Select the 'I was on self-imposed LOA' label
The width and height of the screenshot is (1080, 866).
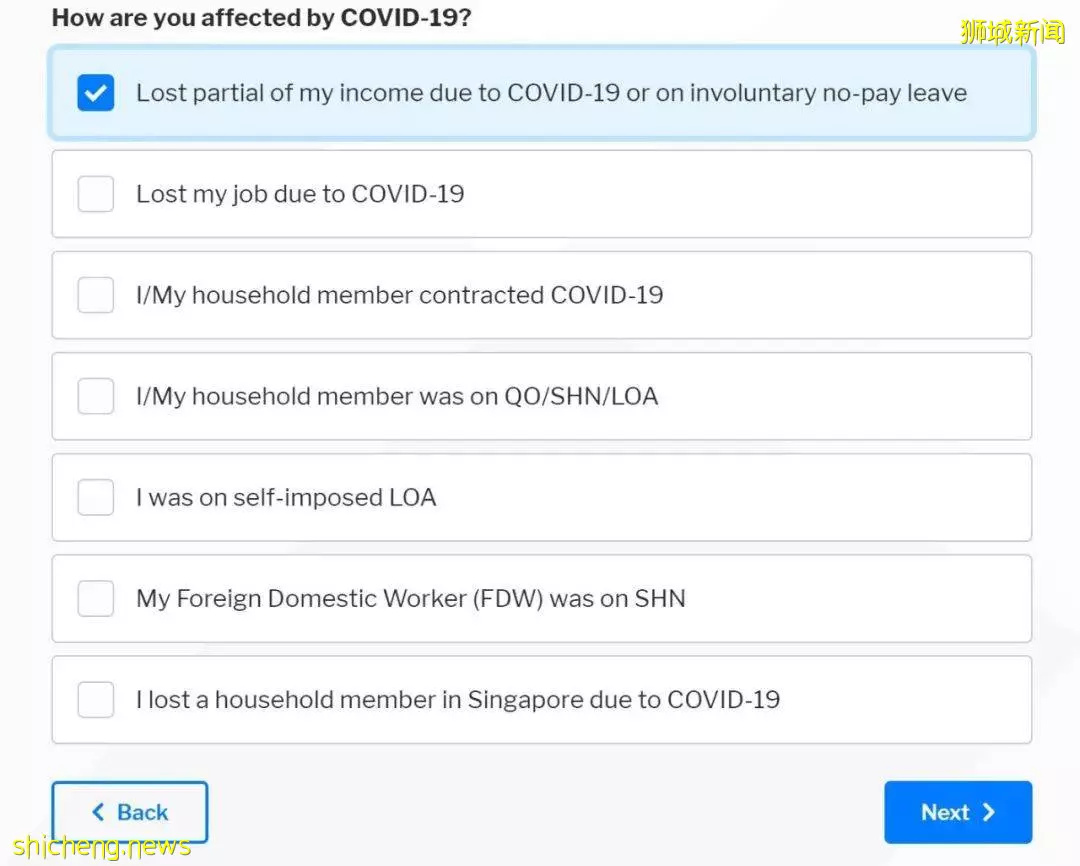point(286,497)
